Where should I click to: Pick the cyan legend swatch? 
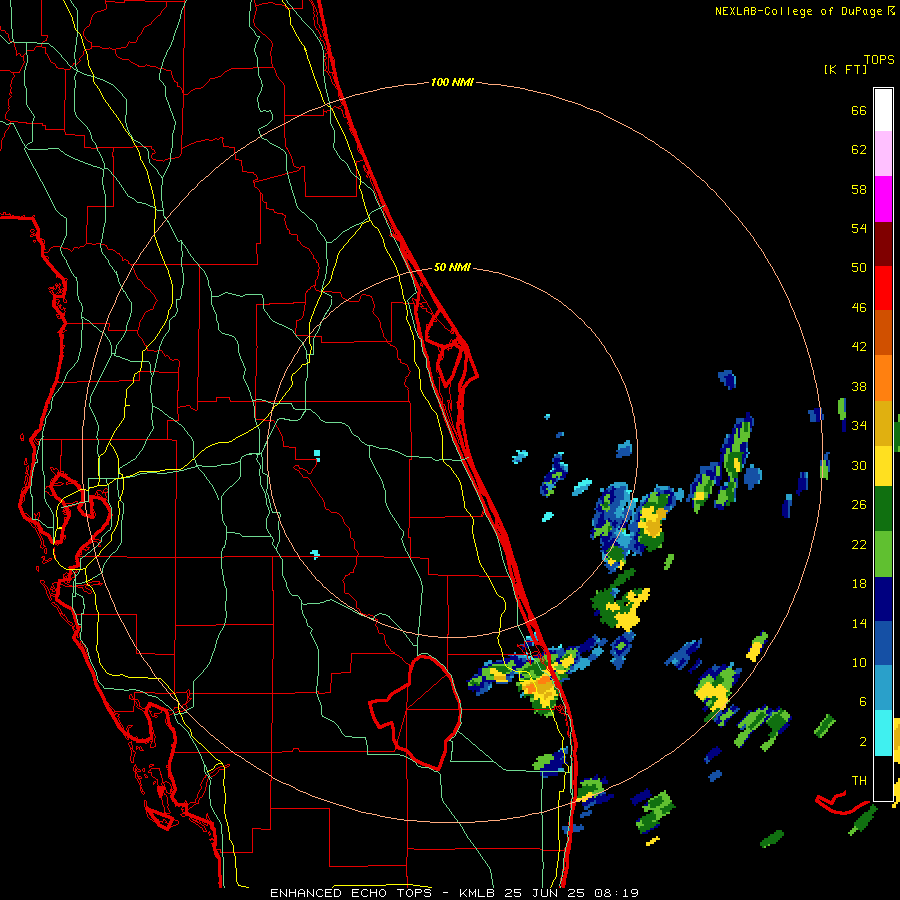[x=883, y=733]
